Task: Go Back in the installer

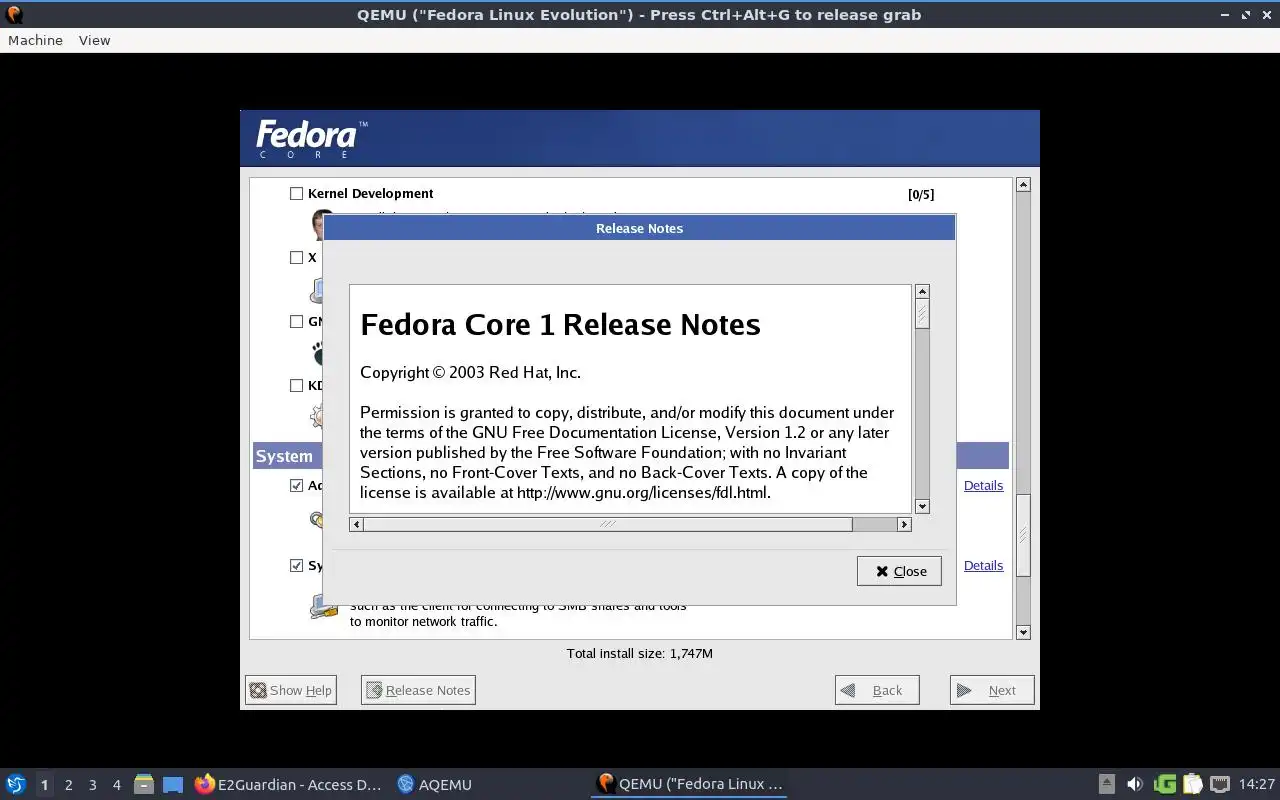Action: click(x=877, y=690)
